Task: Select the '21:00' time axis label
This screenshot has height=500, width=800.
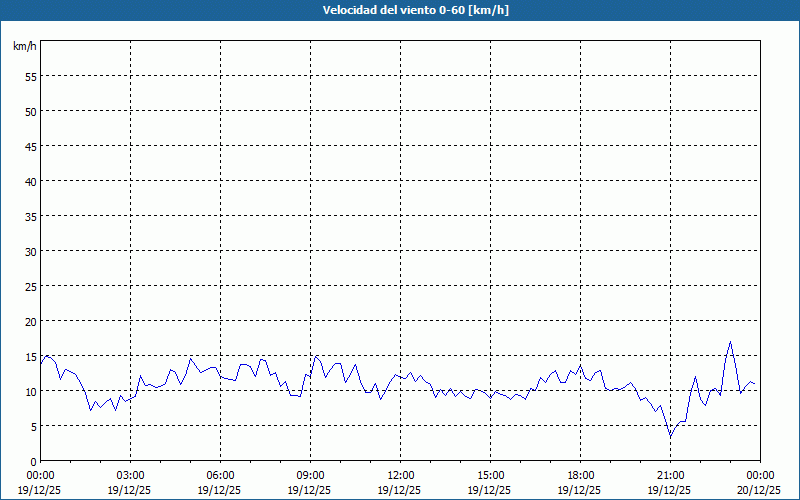Action: [x=670, y=476]
